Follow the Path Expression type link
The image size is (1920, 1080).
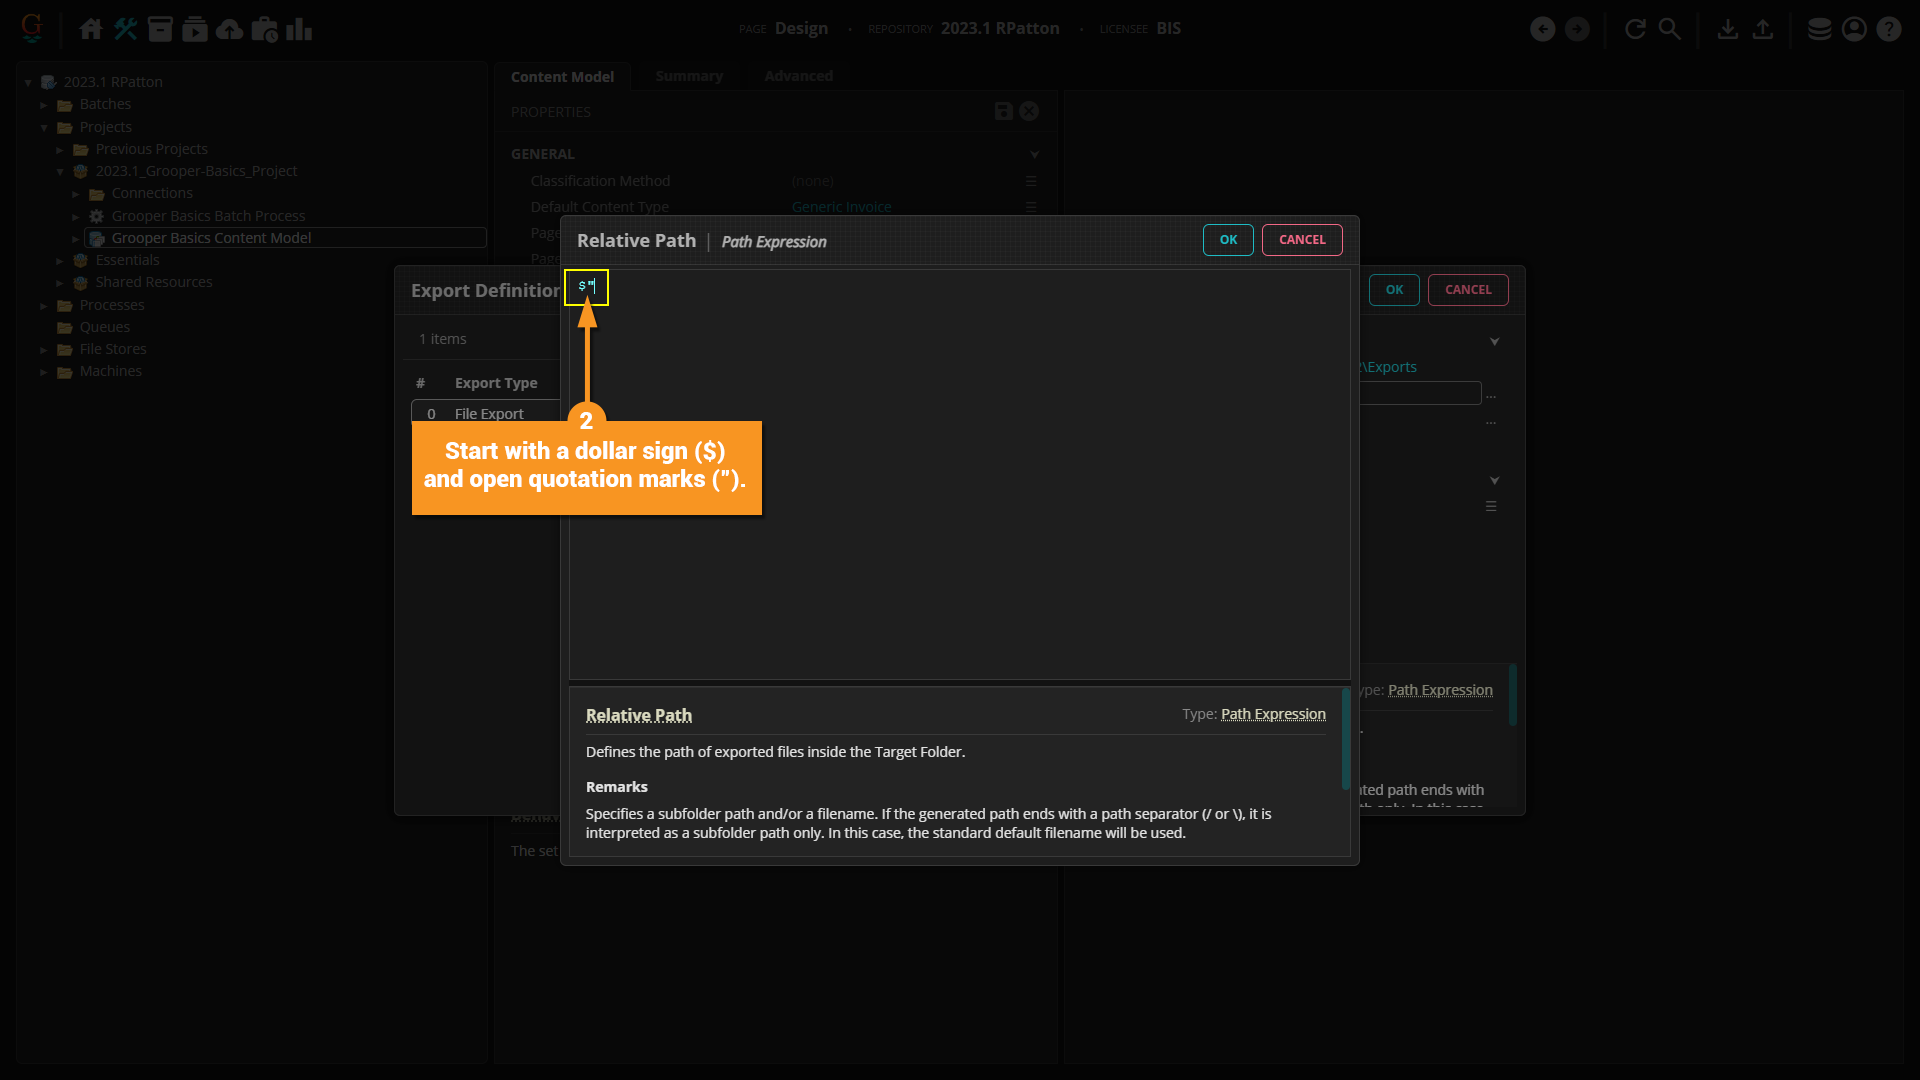(x=1272, y=714)
